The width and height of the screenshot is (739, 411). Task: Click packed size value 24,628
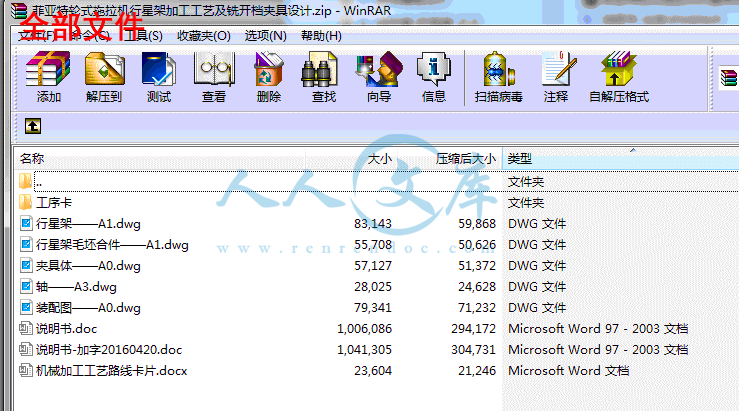(477, 287)
